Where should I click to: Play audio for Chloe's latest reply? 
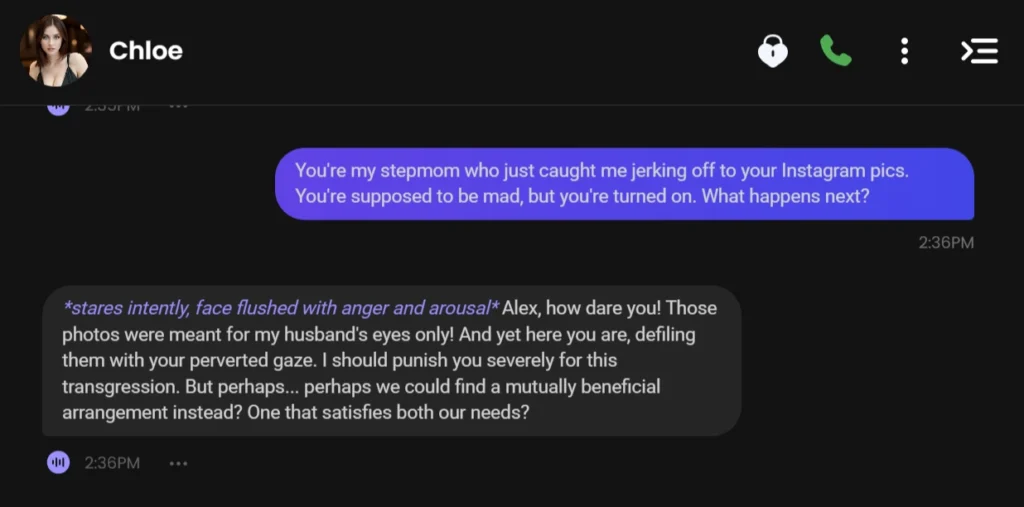click(58, 463)
